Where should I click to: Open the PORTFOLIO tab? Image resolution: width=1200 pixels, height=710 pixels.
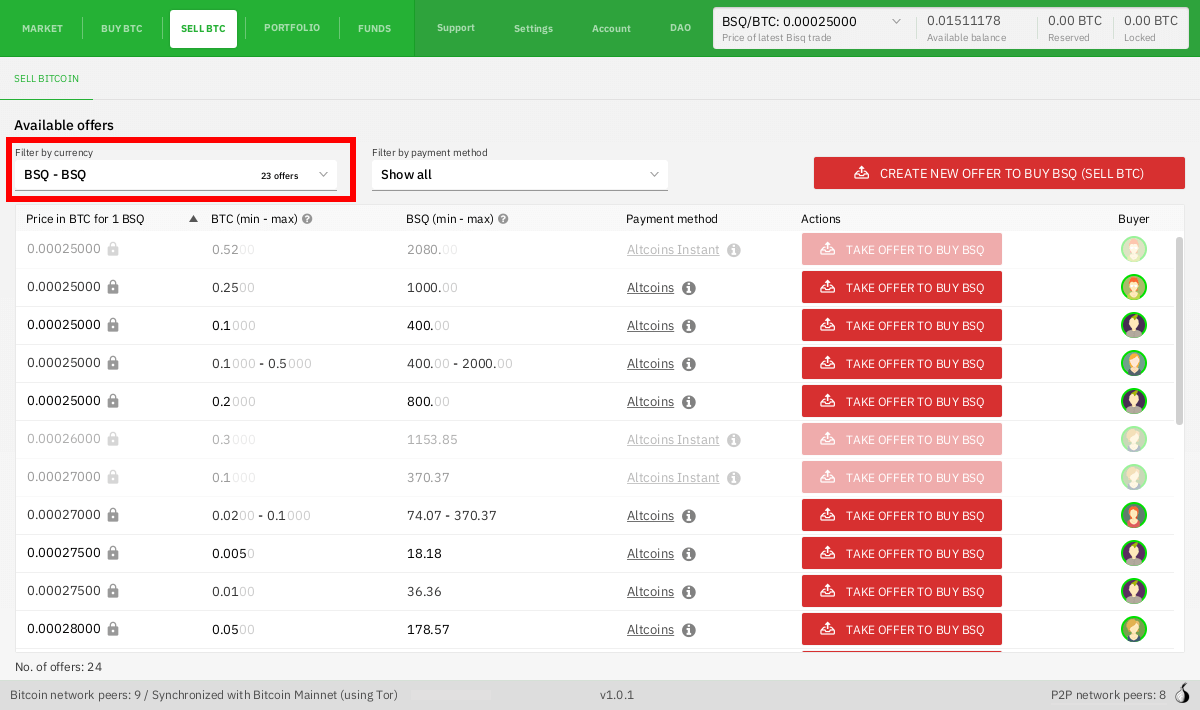tap(292, 28)
